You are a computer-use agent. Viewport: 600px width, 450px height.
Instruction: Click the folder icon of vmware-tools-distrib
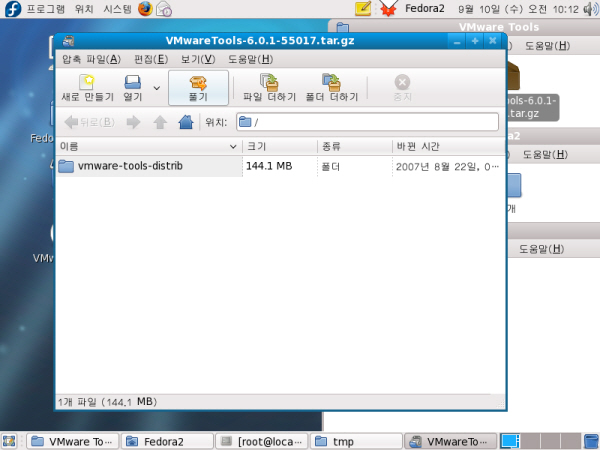(x=66, y=166)
